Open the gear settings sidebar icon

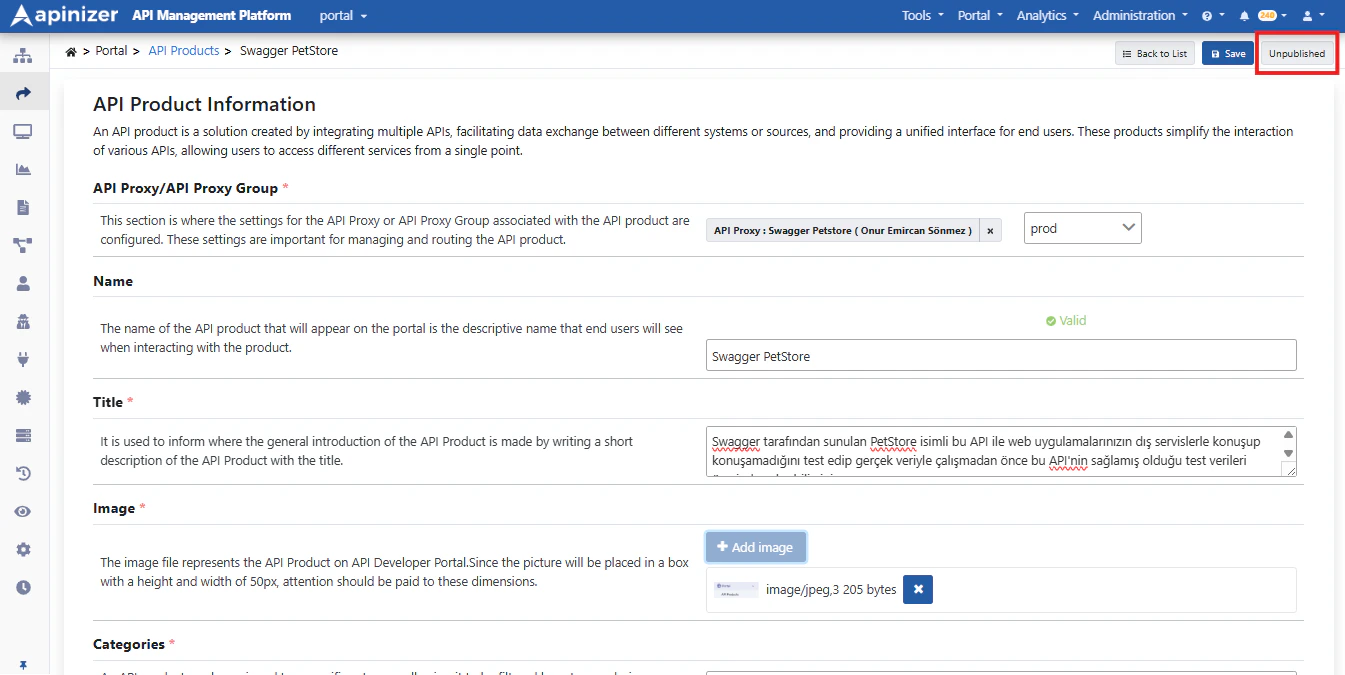pyautogui.click(x=23, y=549)
